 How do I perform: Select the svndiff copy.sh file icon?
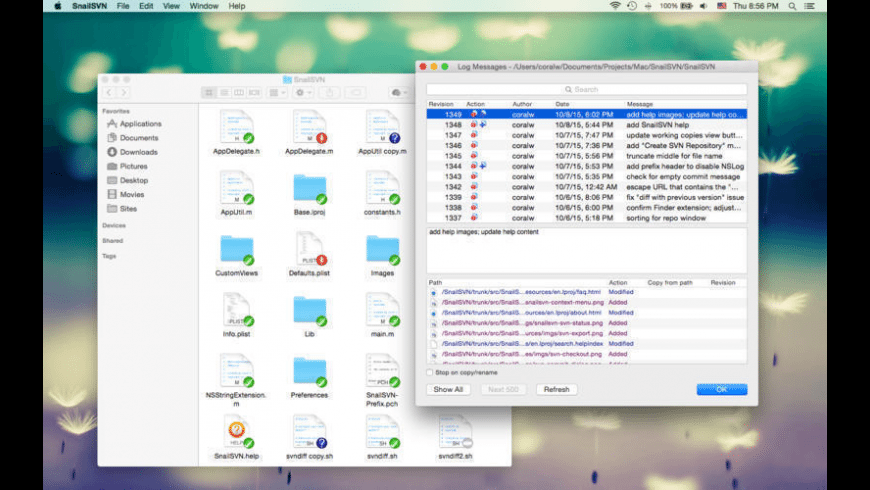308,431
